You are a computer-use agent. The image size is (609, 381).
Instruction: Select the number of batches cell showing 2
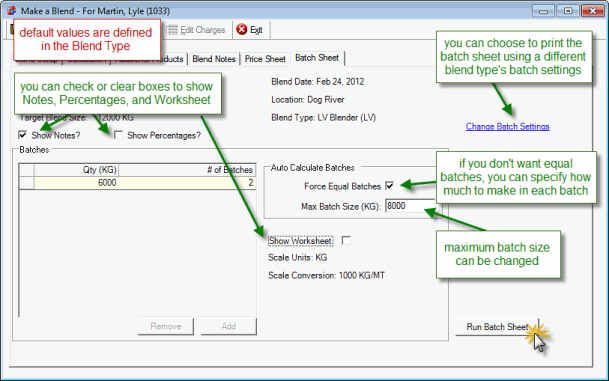click(x=187, y=183)
